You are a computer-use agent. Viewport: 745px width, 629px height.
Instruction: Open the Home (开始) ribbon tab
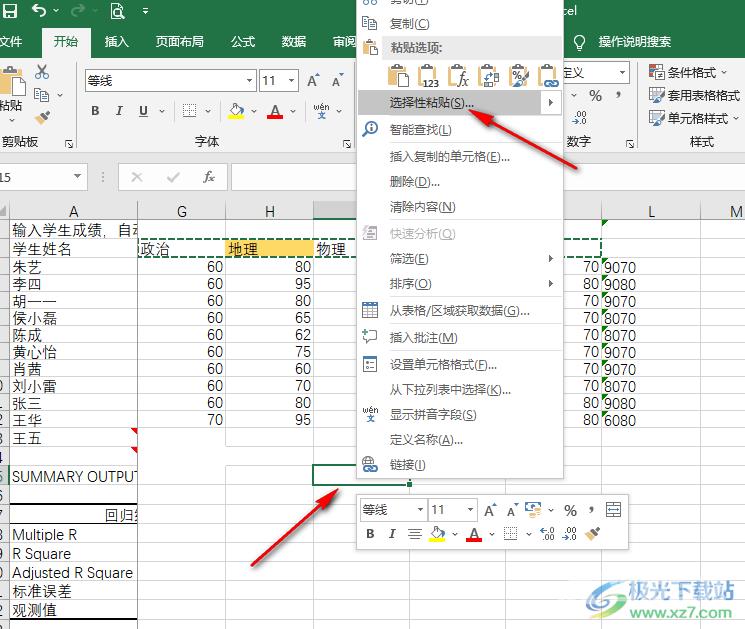coord(66,42)
